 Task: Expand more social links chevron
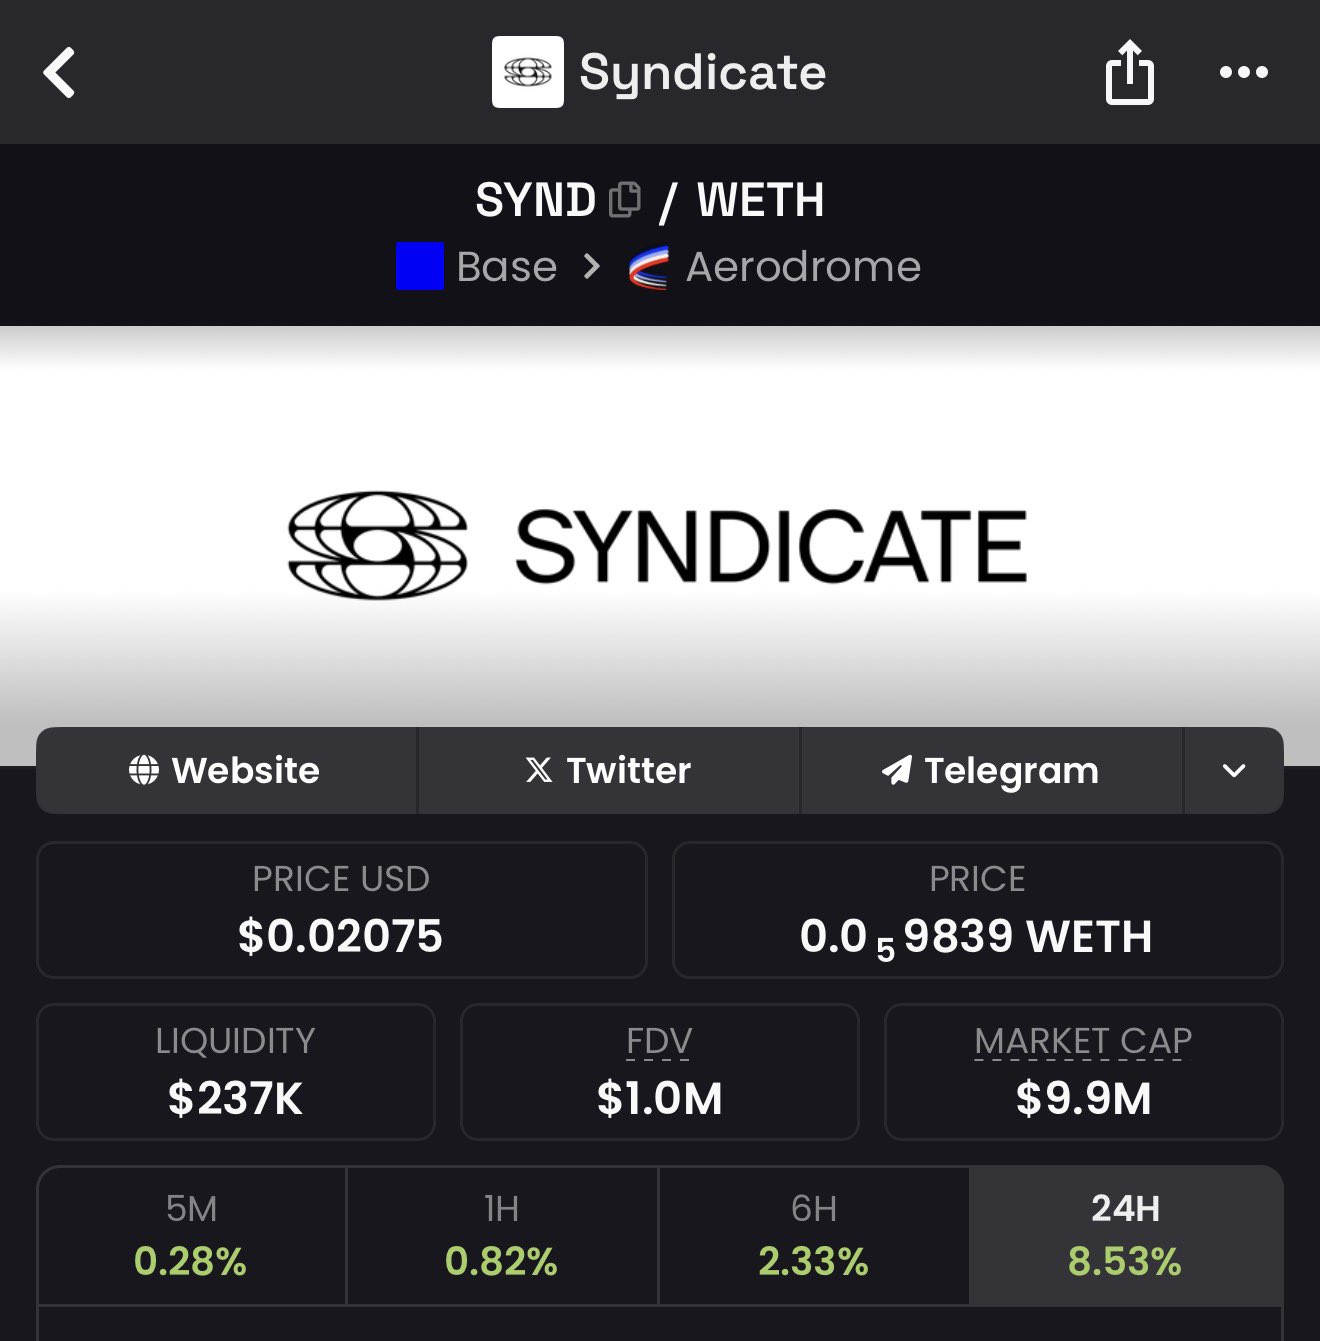(1233, 770)
